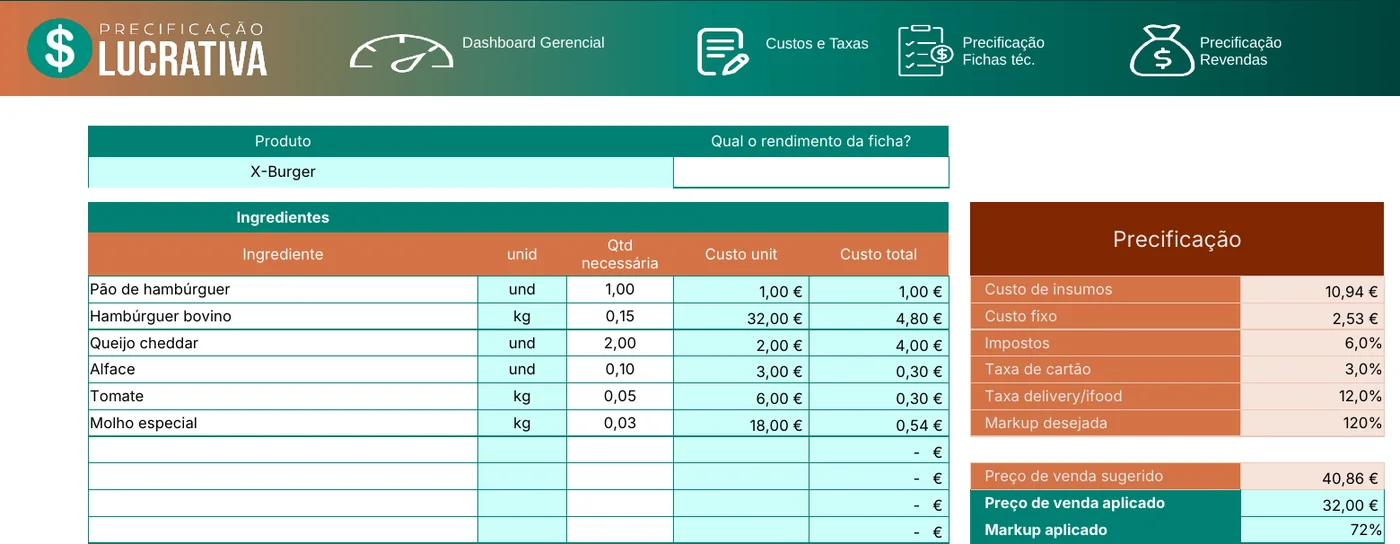The image size is (1400, 544).
Task: Click the Custo unit column header
Action: 741,254
